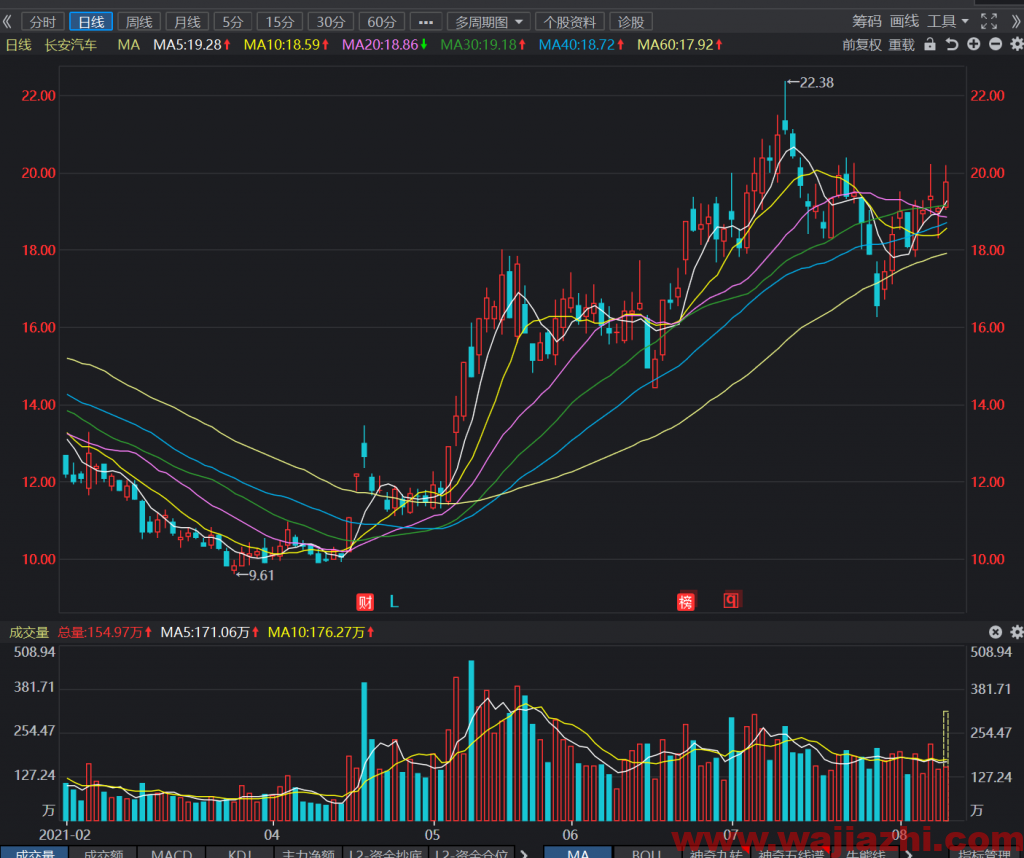The image size is (1024, 858).
Task: Select KDJ indicator tab
Action: coord(240,852)
